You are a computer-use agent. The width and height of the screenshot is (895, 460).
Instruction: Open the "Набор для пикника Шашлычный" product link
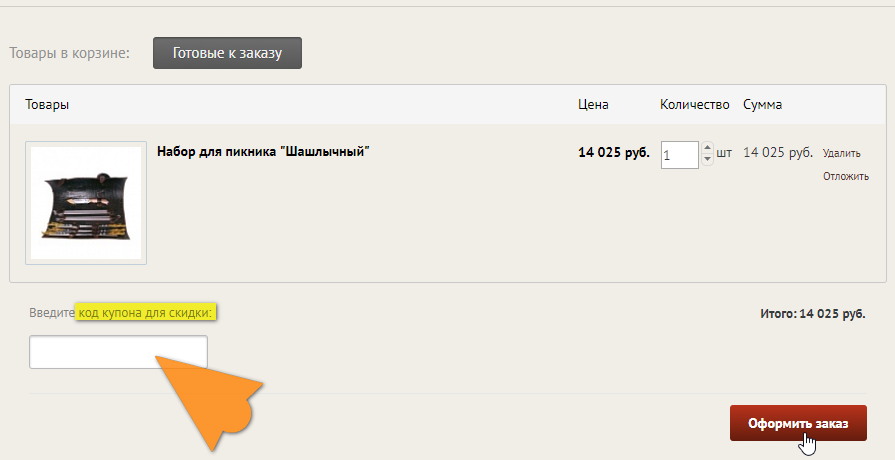[x=263, y=152]
